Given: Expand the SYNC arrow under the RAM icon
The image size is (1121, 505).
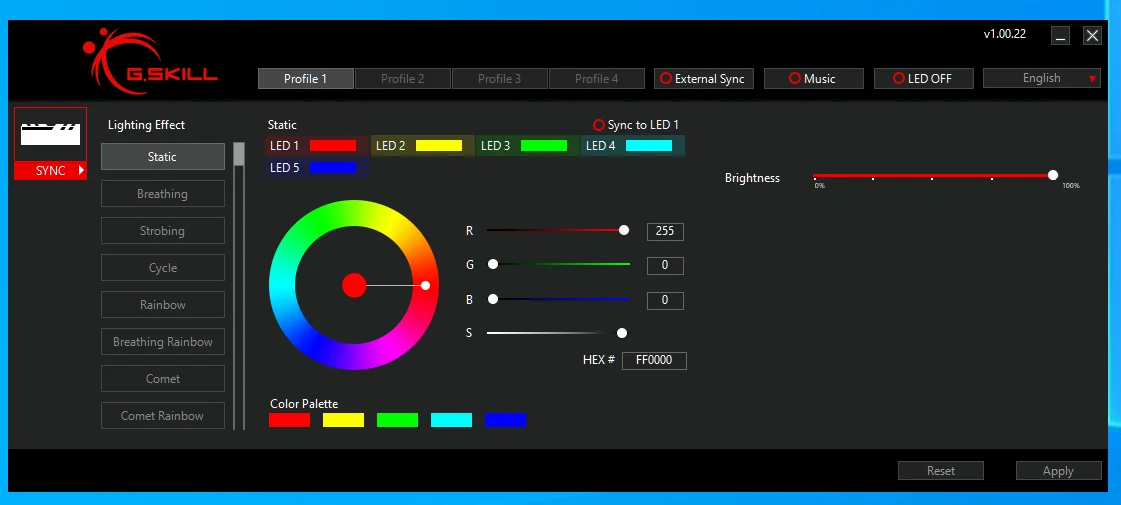Looking at the screenshot, I should pos(82,171).
